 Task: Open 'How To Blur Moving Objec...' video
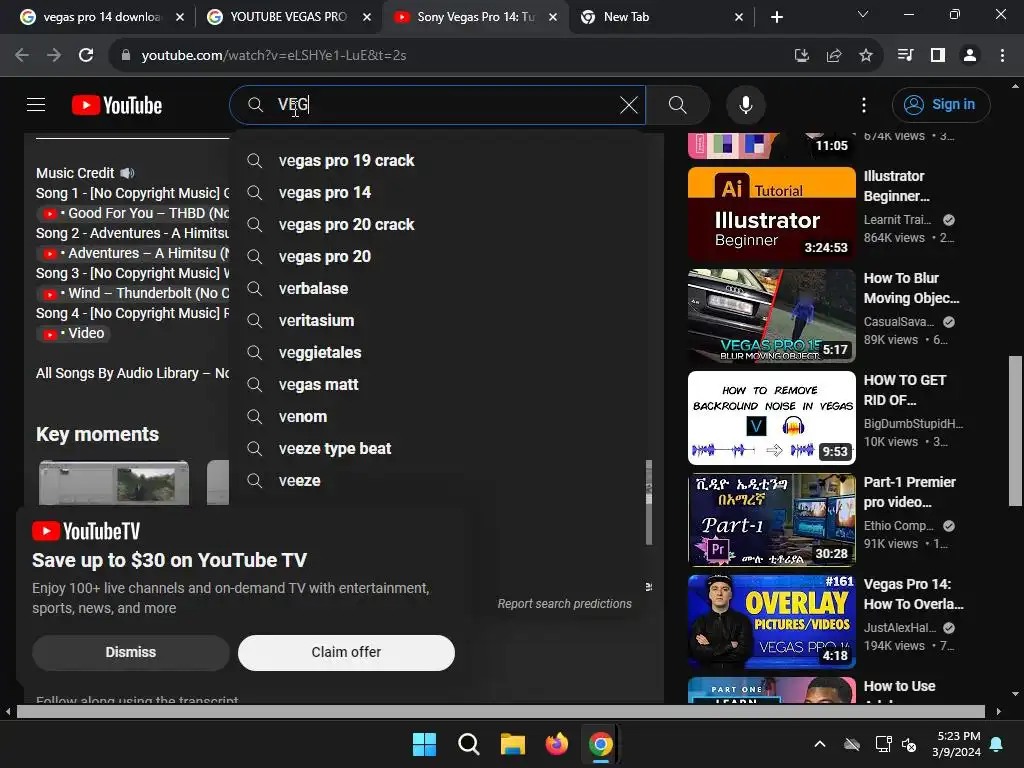(x=911, y=288)
